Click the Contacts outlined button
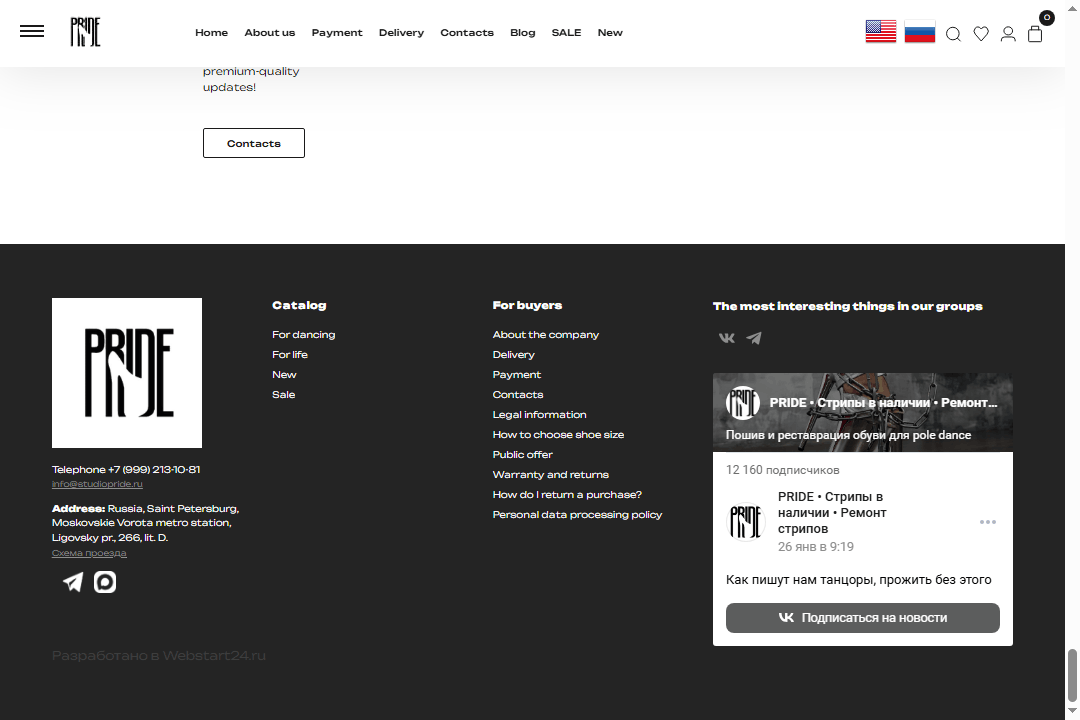Image resolution: width=1080 pixels, height=720 pixels. [x=253, y=143]
